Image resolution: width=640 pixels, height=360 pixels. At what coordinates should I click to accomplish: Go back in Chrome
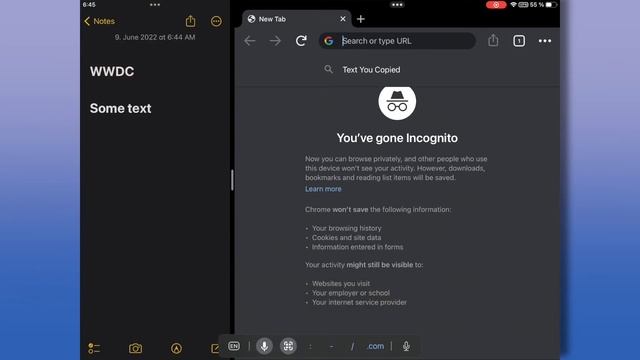tap(250, 41)
